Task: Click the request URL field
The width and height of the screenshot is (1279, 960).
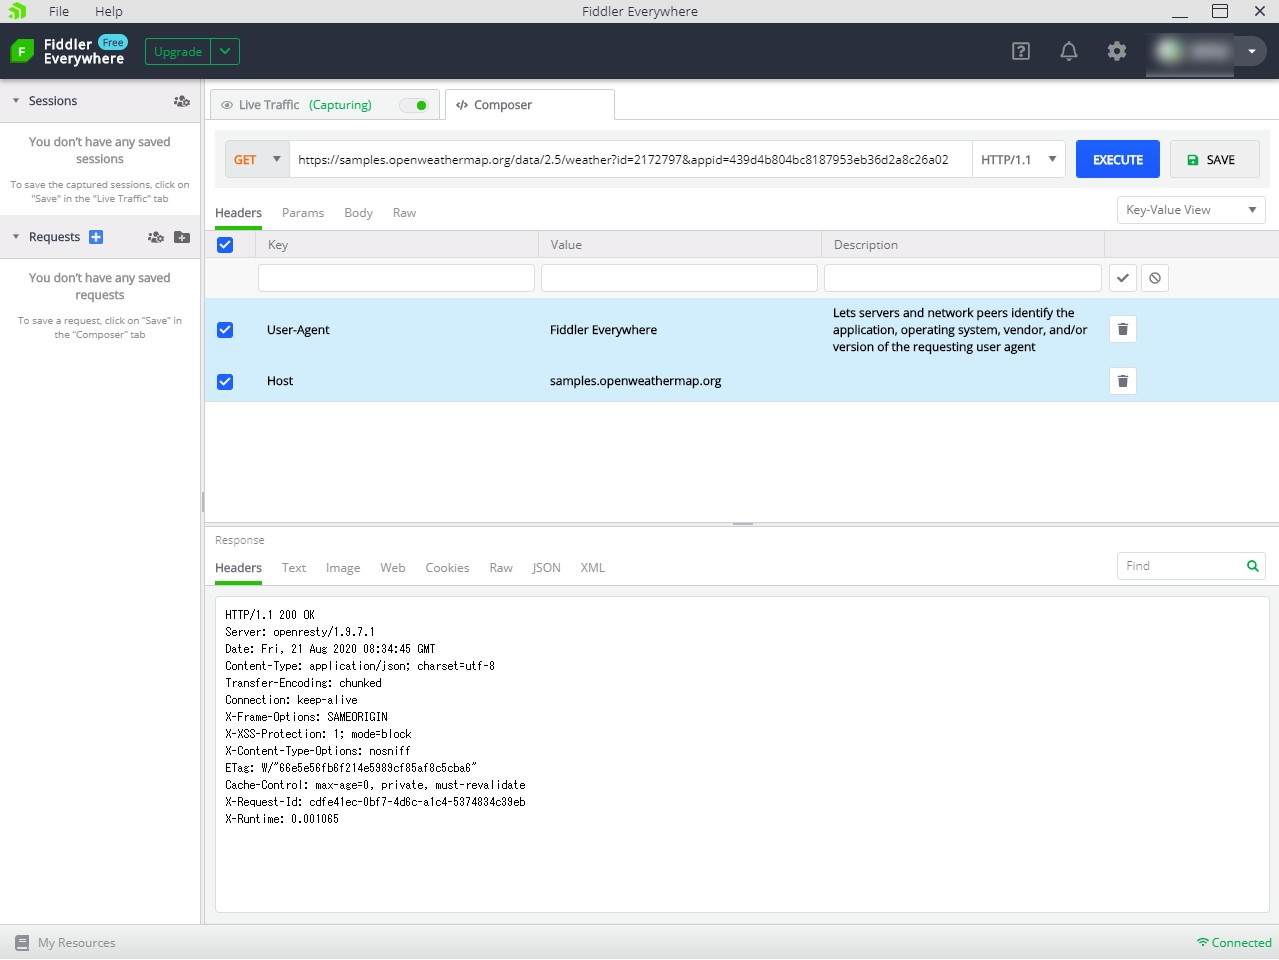Action: pos(630,159)
